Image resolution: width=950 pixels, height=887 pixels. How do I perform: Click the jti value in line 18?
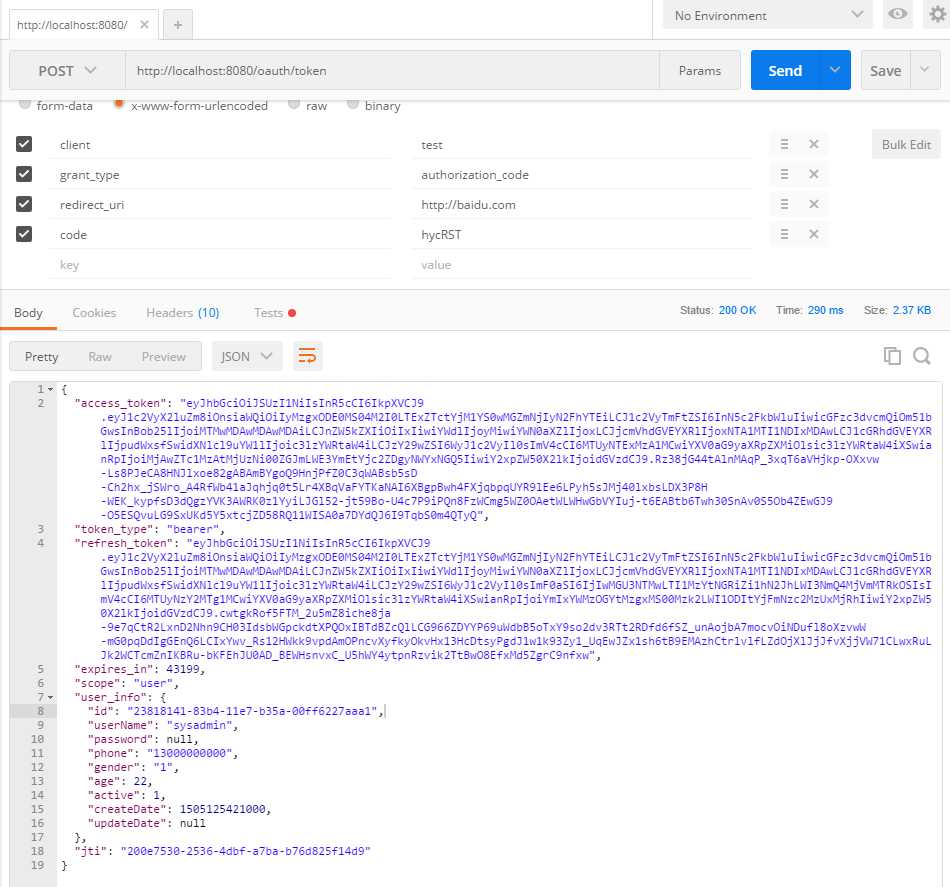tap(245, 851)
